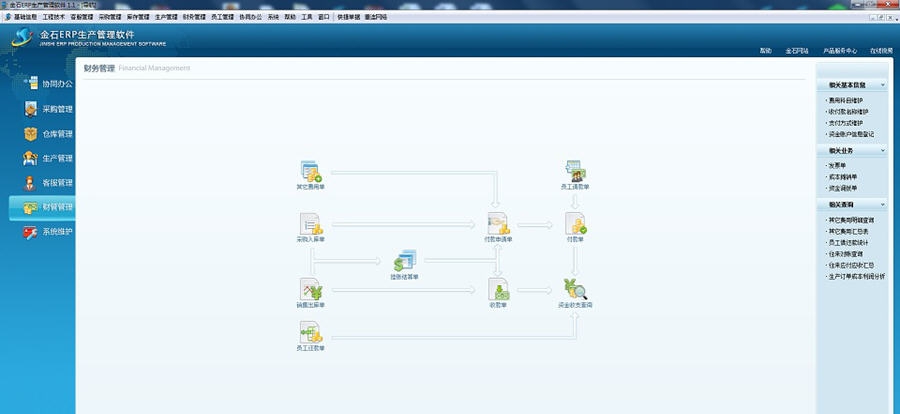Image resolution: width=900 pixels, height=414 pixels.
Task: Open 往来应付应收汇总 in 相关查询
Action: point(851,265)
